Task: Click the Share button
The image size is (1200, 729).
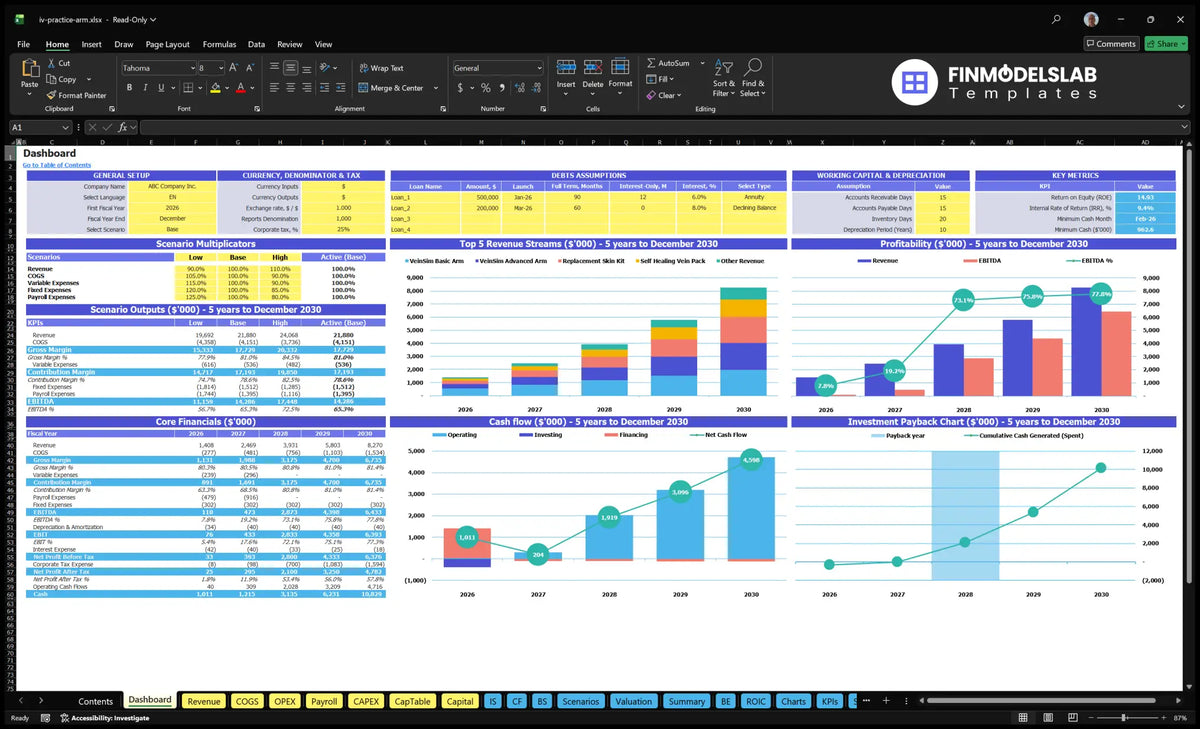Action: [x=1165, y=44]
